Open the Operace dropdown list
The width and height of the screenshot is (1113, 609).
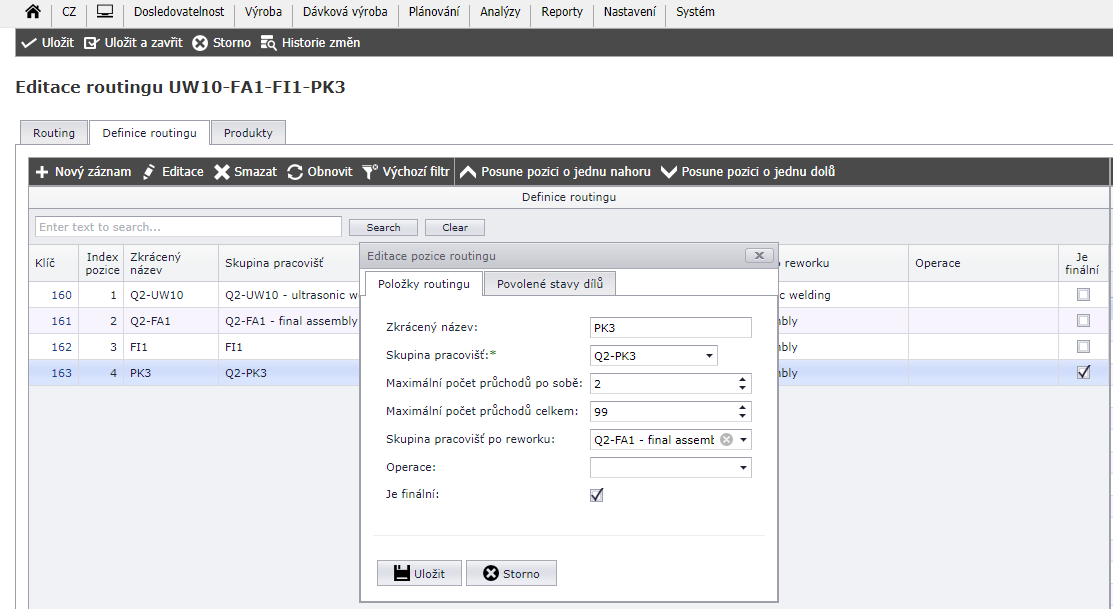coord(743,468)
